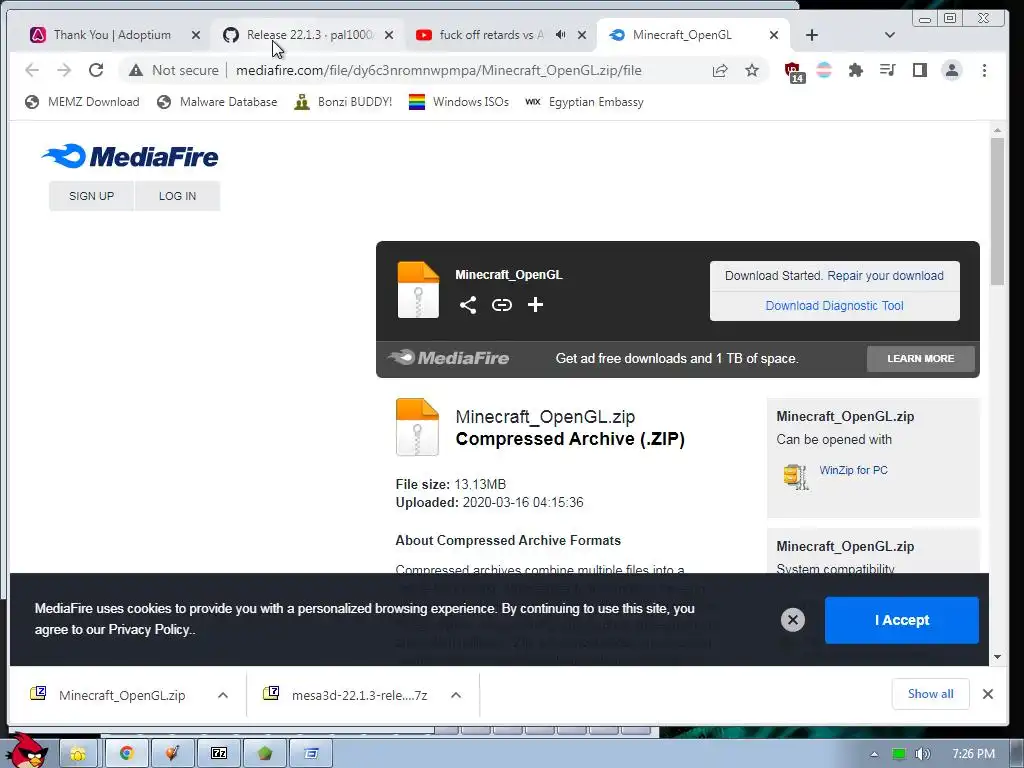Reload the MediaFire page
This screenshot has width=1024, height=768.
pos(96,70)
